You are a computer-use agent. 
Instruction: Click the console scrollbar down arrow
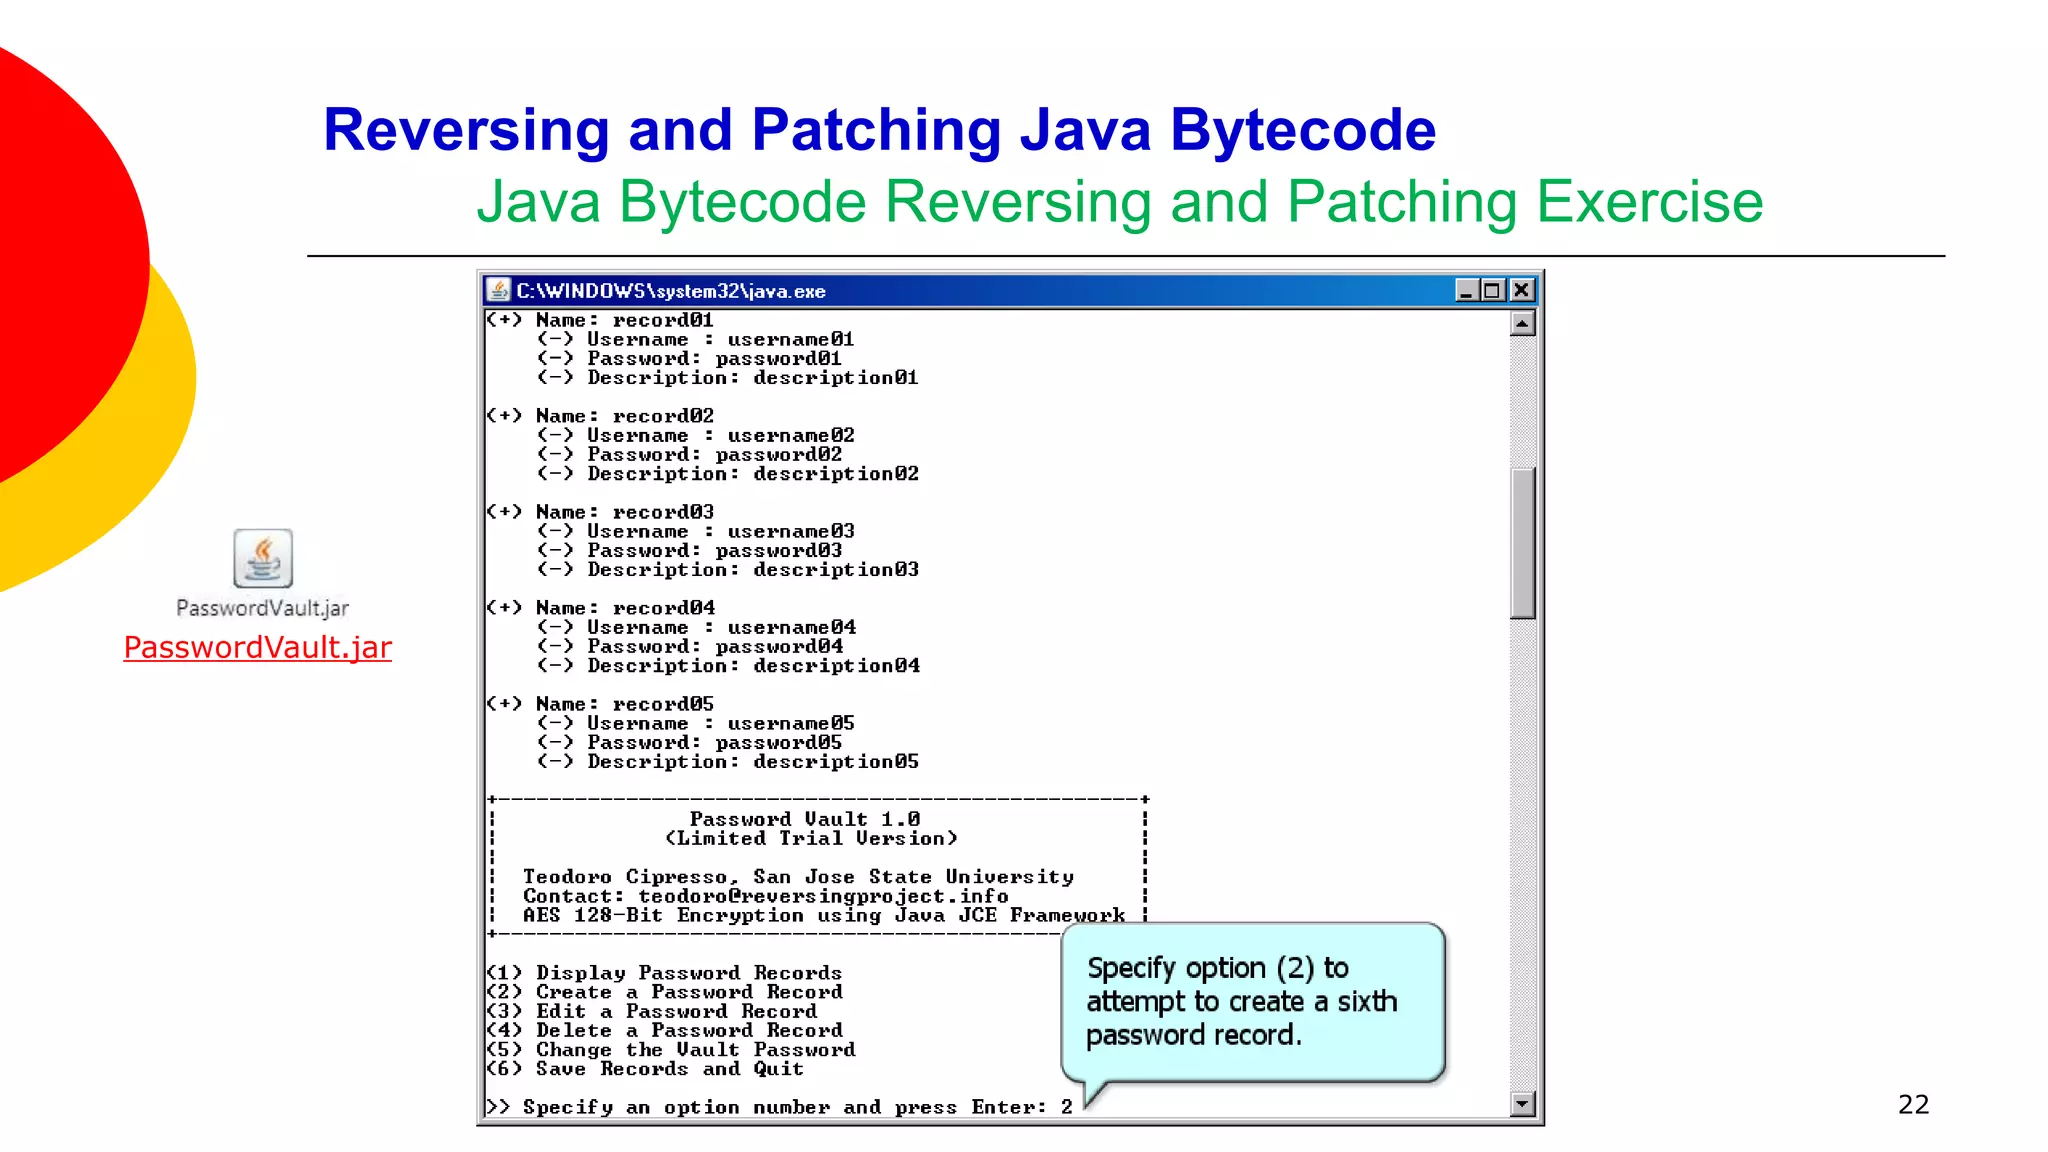(1522, 1104)
